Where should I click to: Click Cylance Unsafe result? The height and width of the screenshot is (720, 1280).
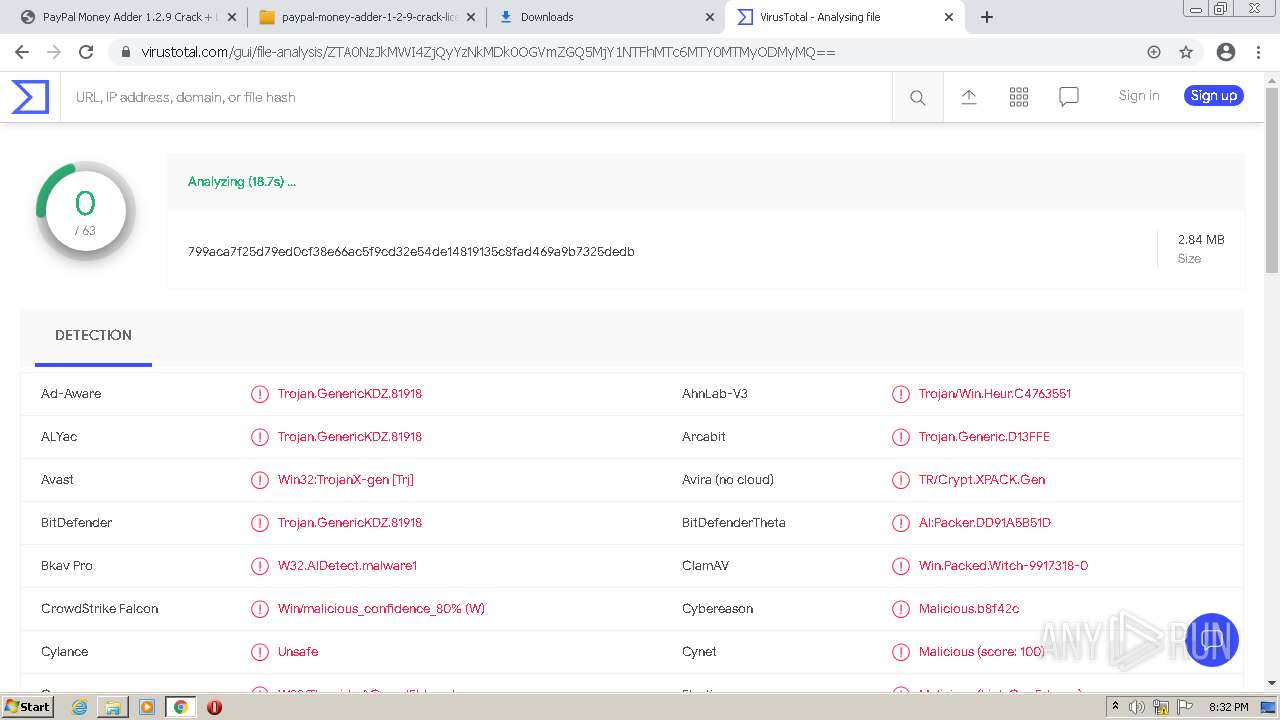(x=298, y=652)
